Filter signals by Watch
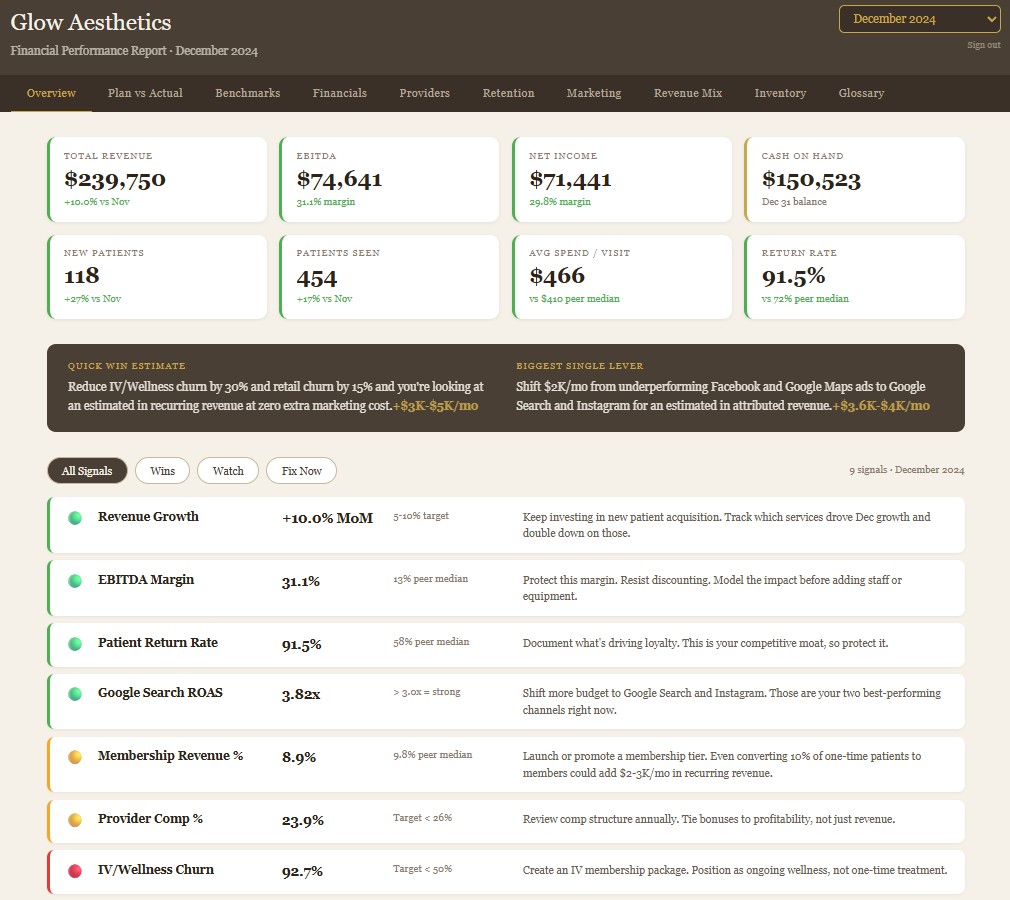Screen dimensions: 1010x900 click(x=228, y=470)
